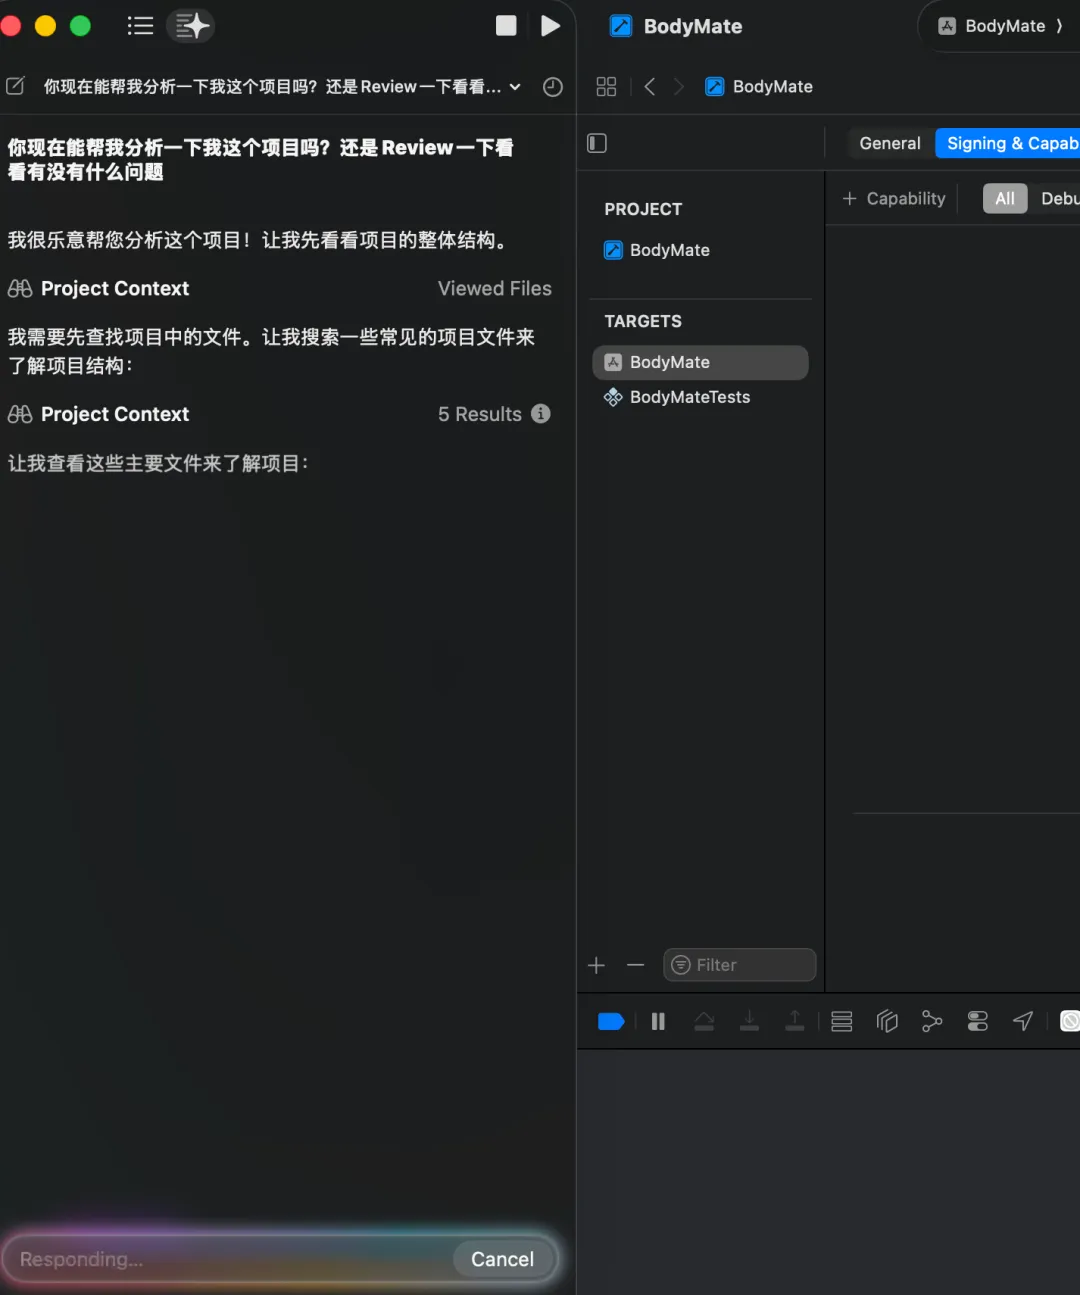This screenshot has height=1295, width=1080.
Task: Pause program execution
Action: point(658,1021)
